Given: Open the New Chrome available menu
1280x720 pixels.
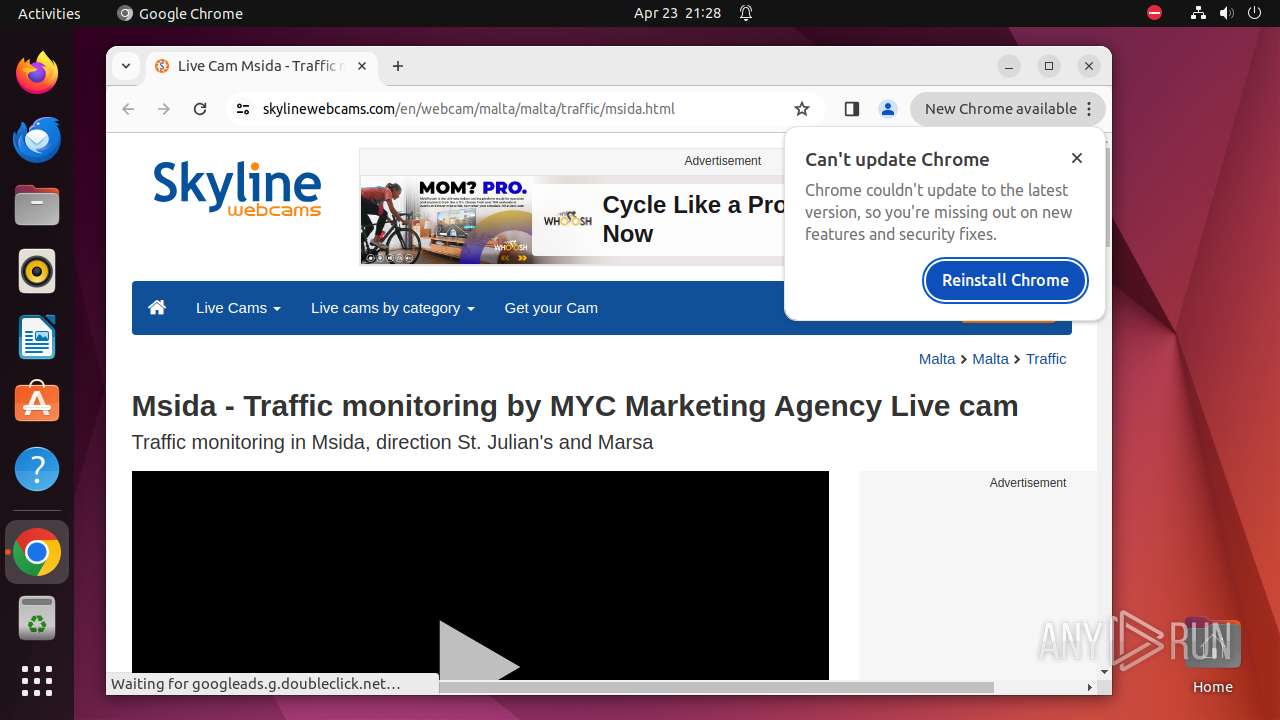Looking at the screenshot, I should coord(1008,109).
